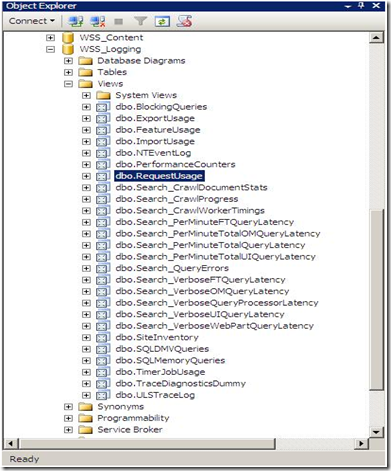Click the Refresh toolbar icon

click(x=162, y=22)
